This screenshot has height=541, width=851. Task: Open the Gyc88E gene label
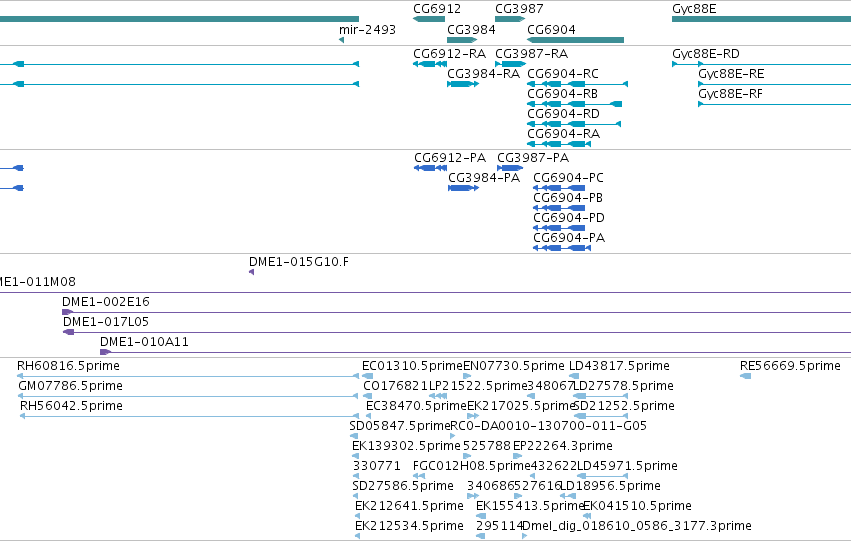[694, 9]
